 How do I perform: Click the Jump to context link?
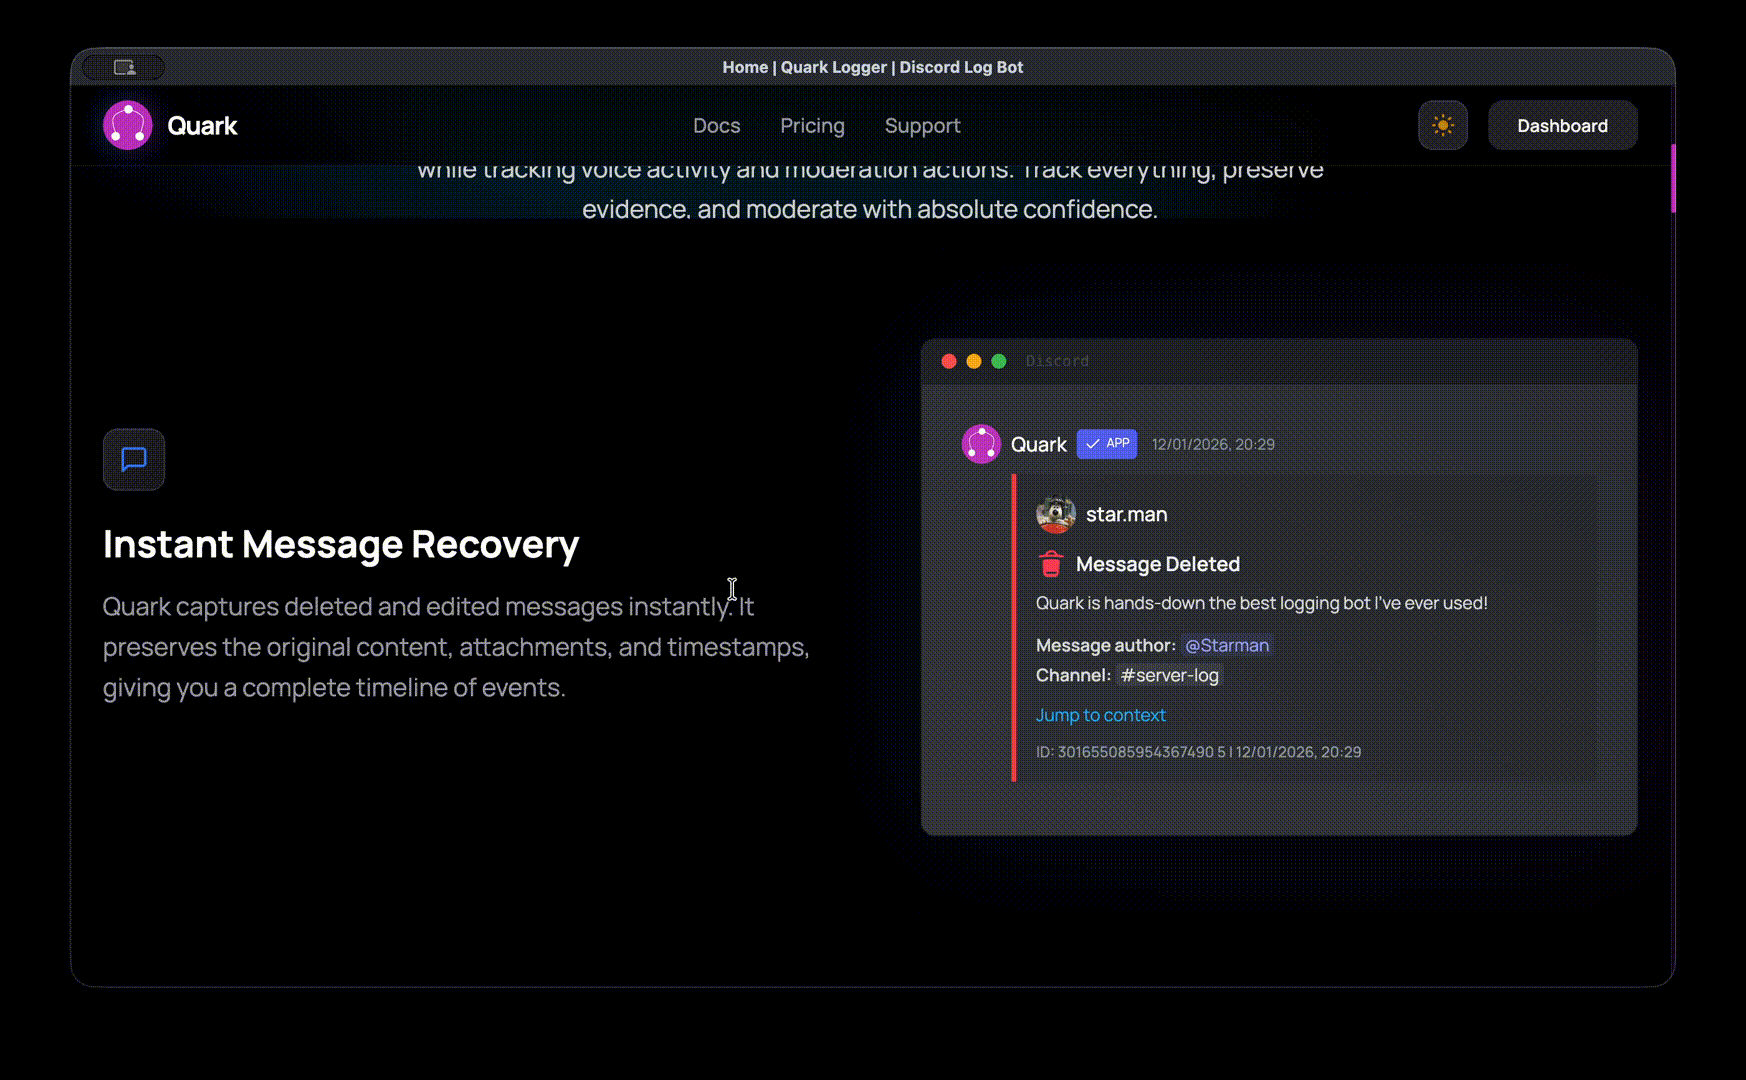pyautogui.click(x=1101, y=714)
